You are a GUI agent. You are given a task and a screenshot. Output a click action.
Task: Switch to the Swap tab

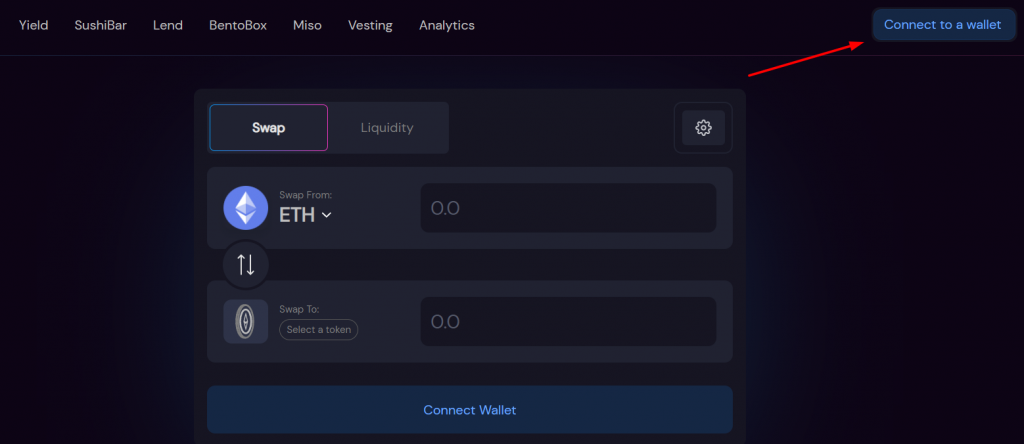[x=268, y=128]
